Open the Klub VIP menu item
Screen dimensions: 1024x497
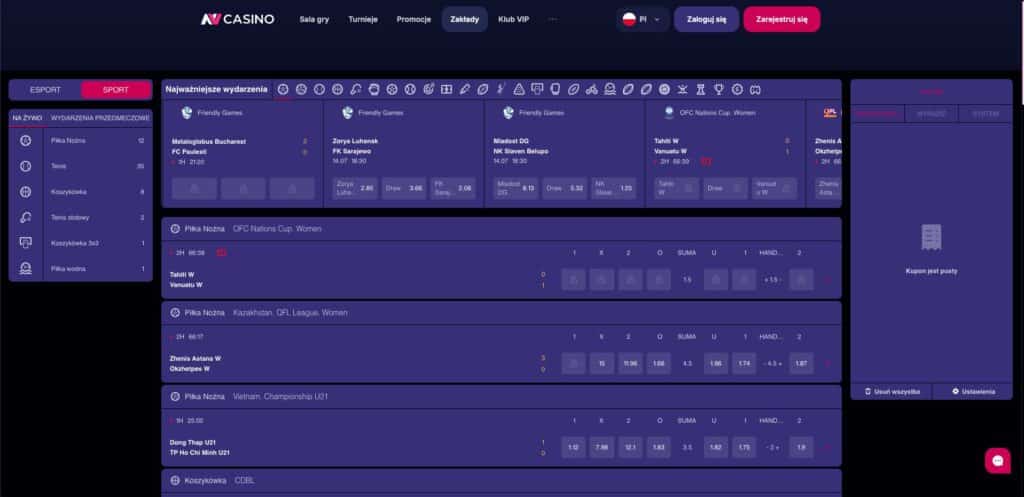coord(513,20)
